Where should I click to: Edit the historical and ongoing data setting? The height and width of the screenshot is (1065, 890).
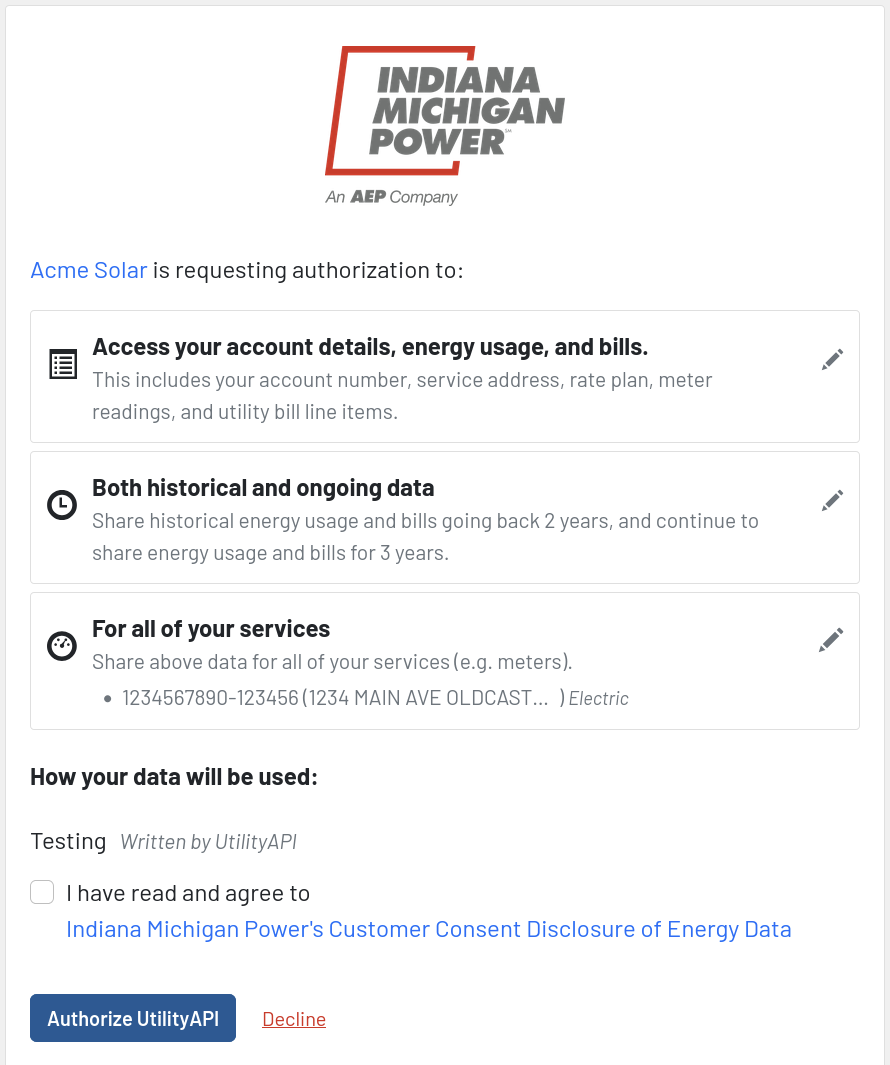(832, 501)
